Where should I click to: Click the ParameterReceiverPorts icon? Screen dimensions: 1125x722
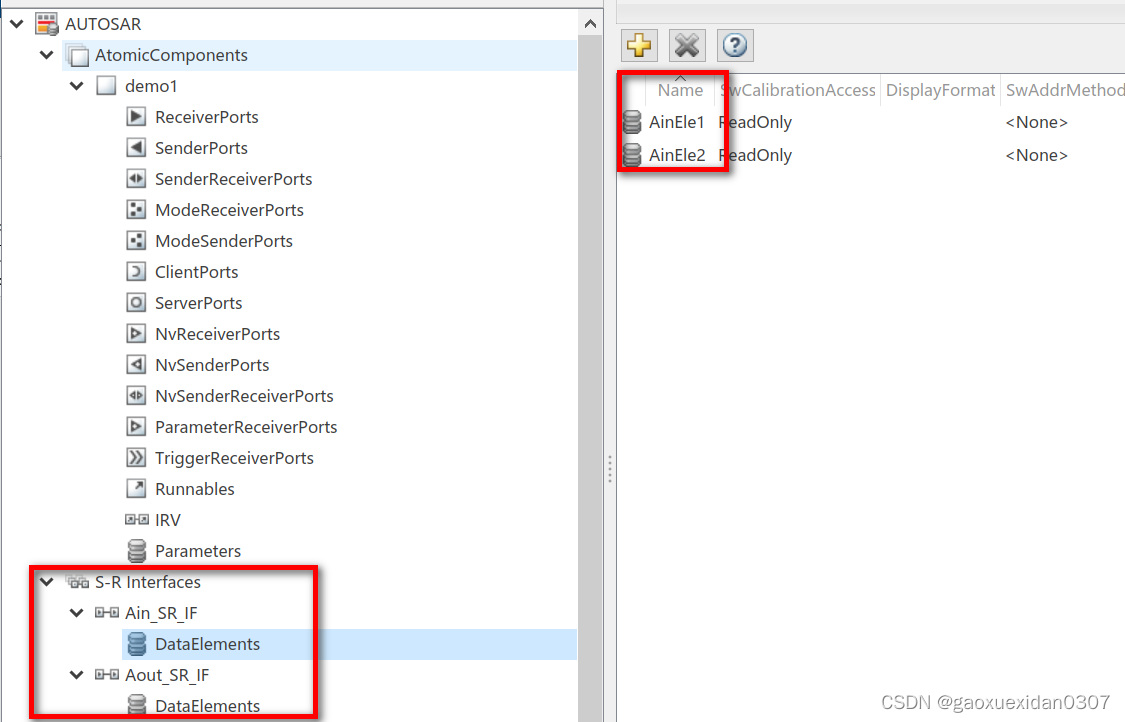coord(136,427)
